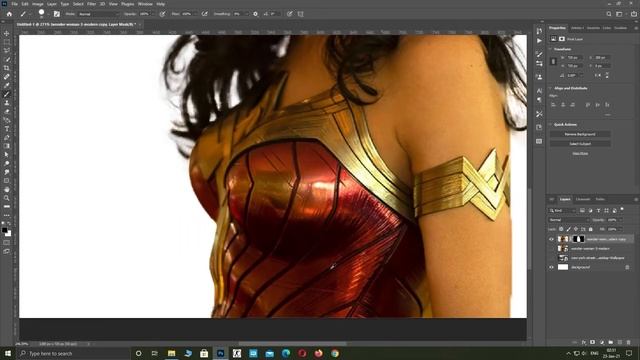Screen dimensions: 640x360
Task: Select the Rectangular Marquee tool
Action: click(7, 42)
